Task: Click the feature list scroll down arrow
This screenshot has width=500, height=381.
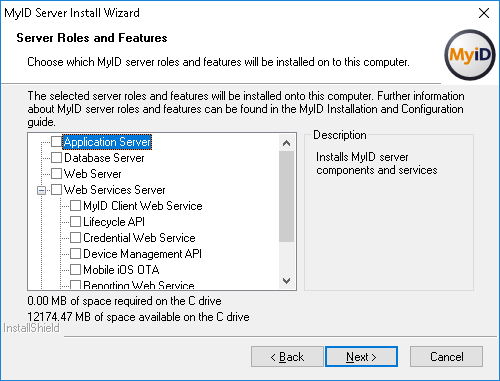Action: pos(286,281)
